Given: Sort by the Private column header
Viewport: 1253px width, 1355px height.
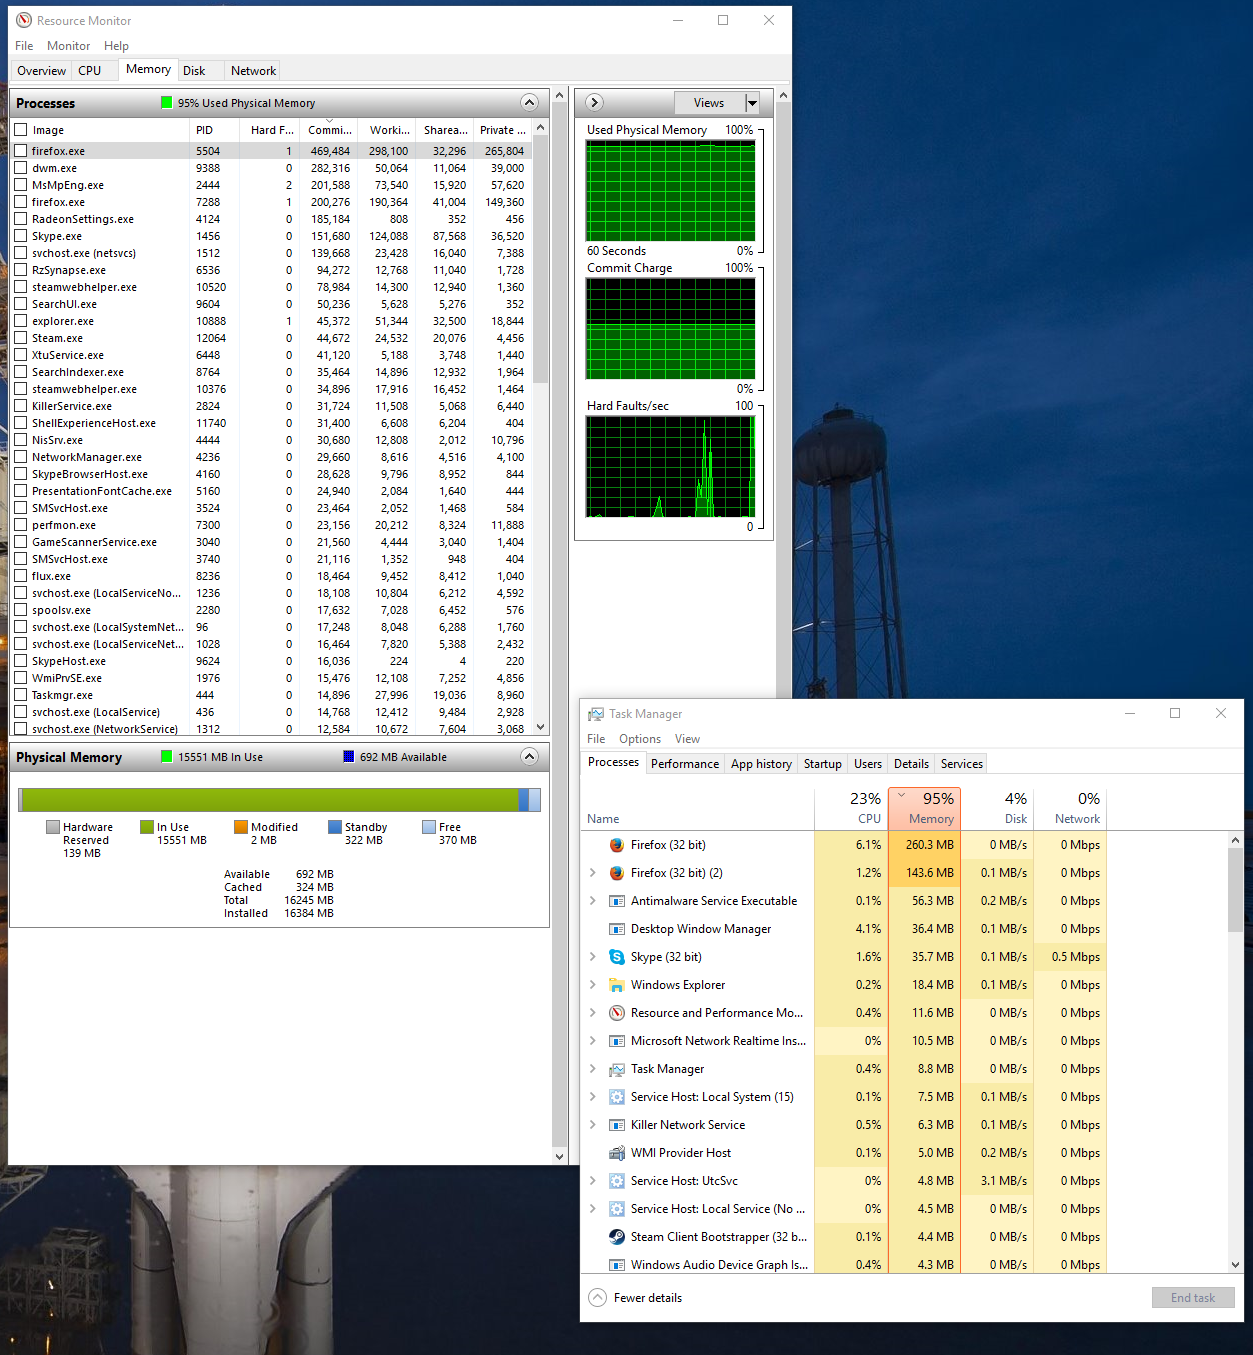Looking at the screenshot, I should [502, 130].
